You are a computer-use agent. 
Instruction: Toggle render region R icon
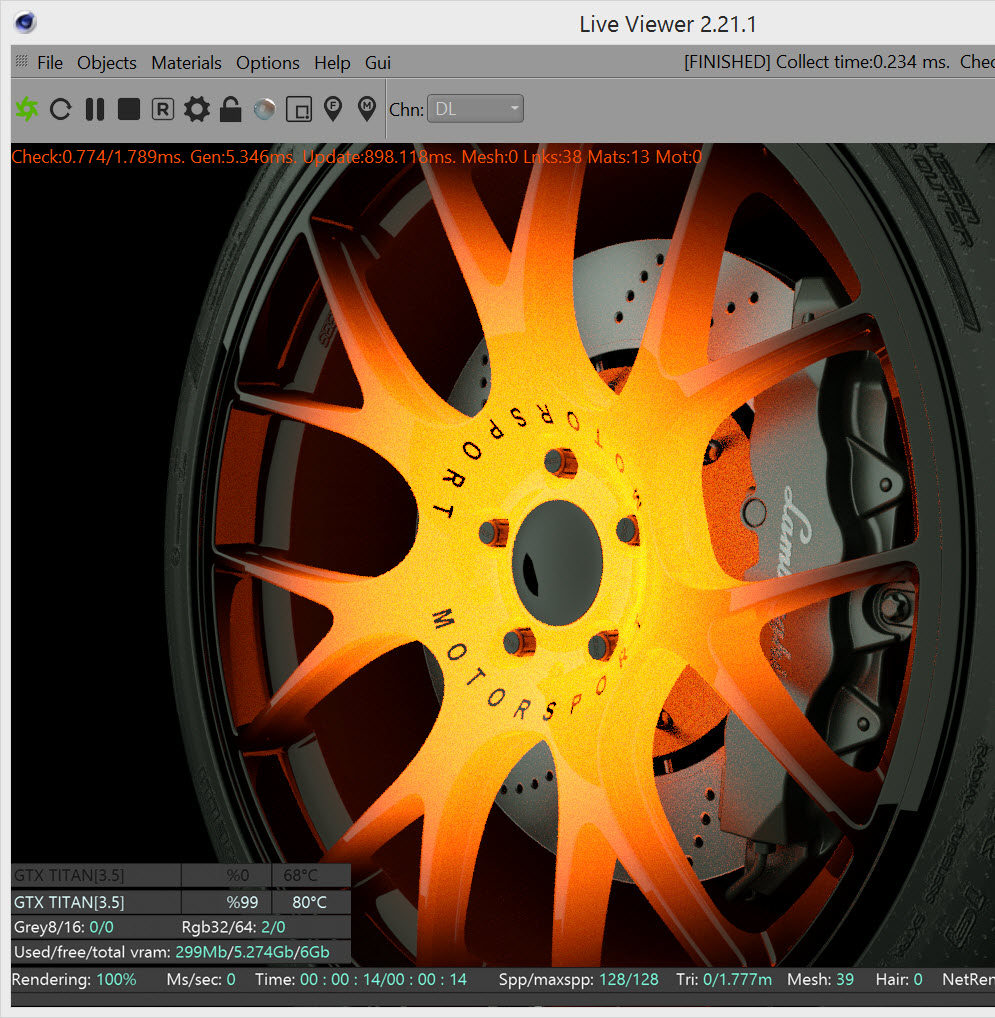coord(162,109)
